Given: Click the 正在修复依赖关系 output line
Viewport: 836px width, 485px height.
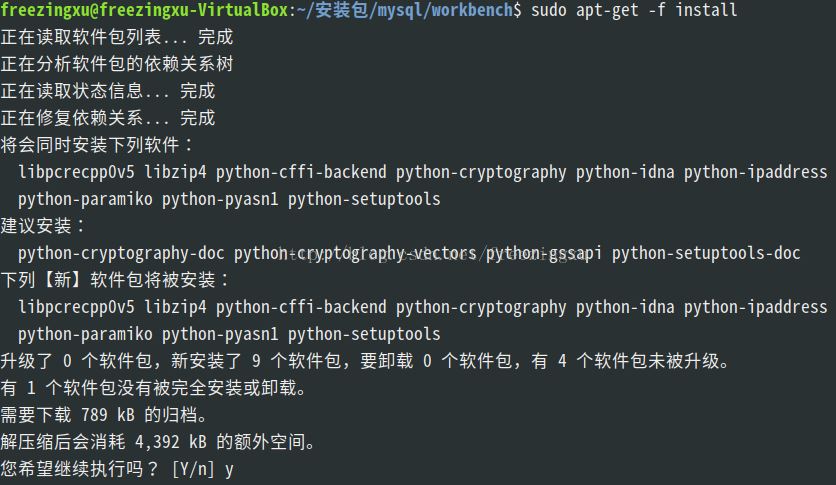Looking at the screenshot, I should click(107, 118).
